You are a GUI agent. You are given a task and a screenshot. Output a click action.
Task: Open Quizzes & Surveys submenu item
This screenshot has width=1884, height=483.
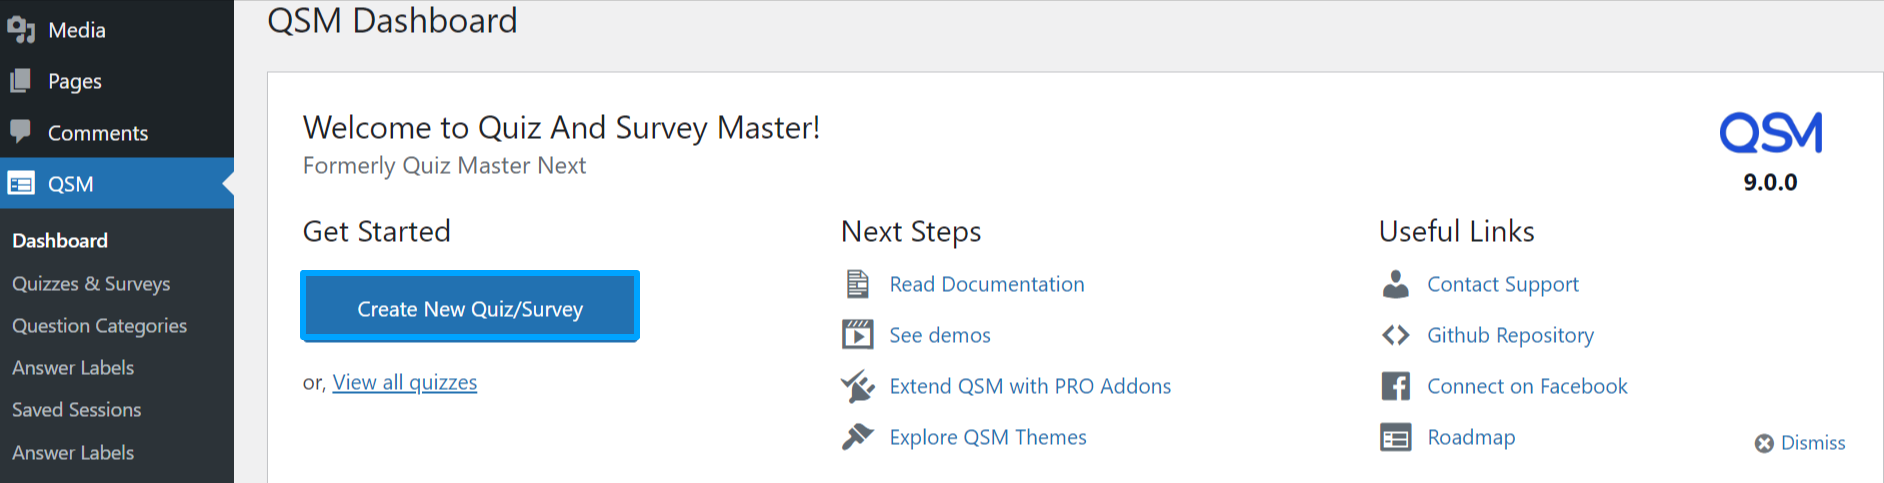pos(91,284)
